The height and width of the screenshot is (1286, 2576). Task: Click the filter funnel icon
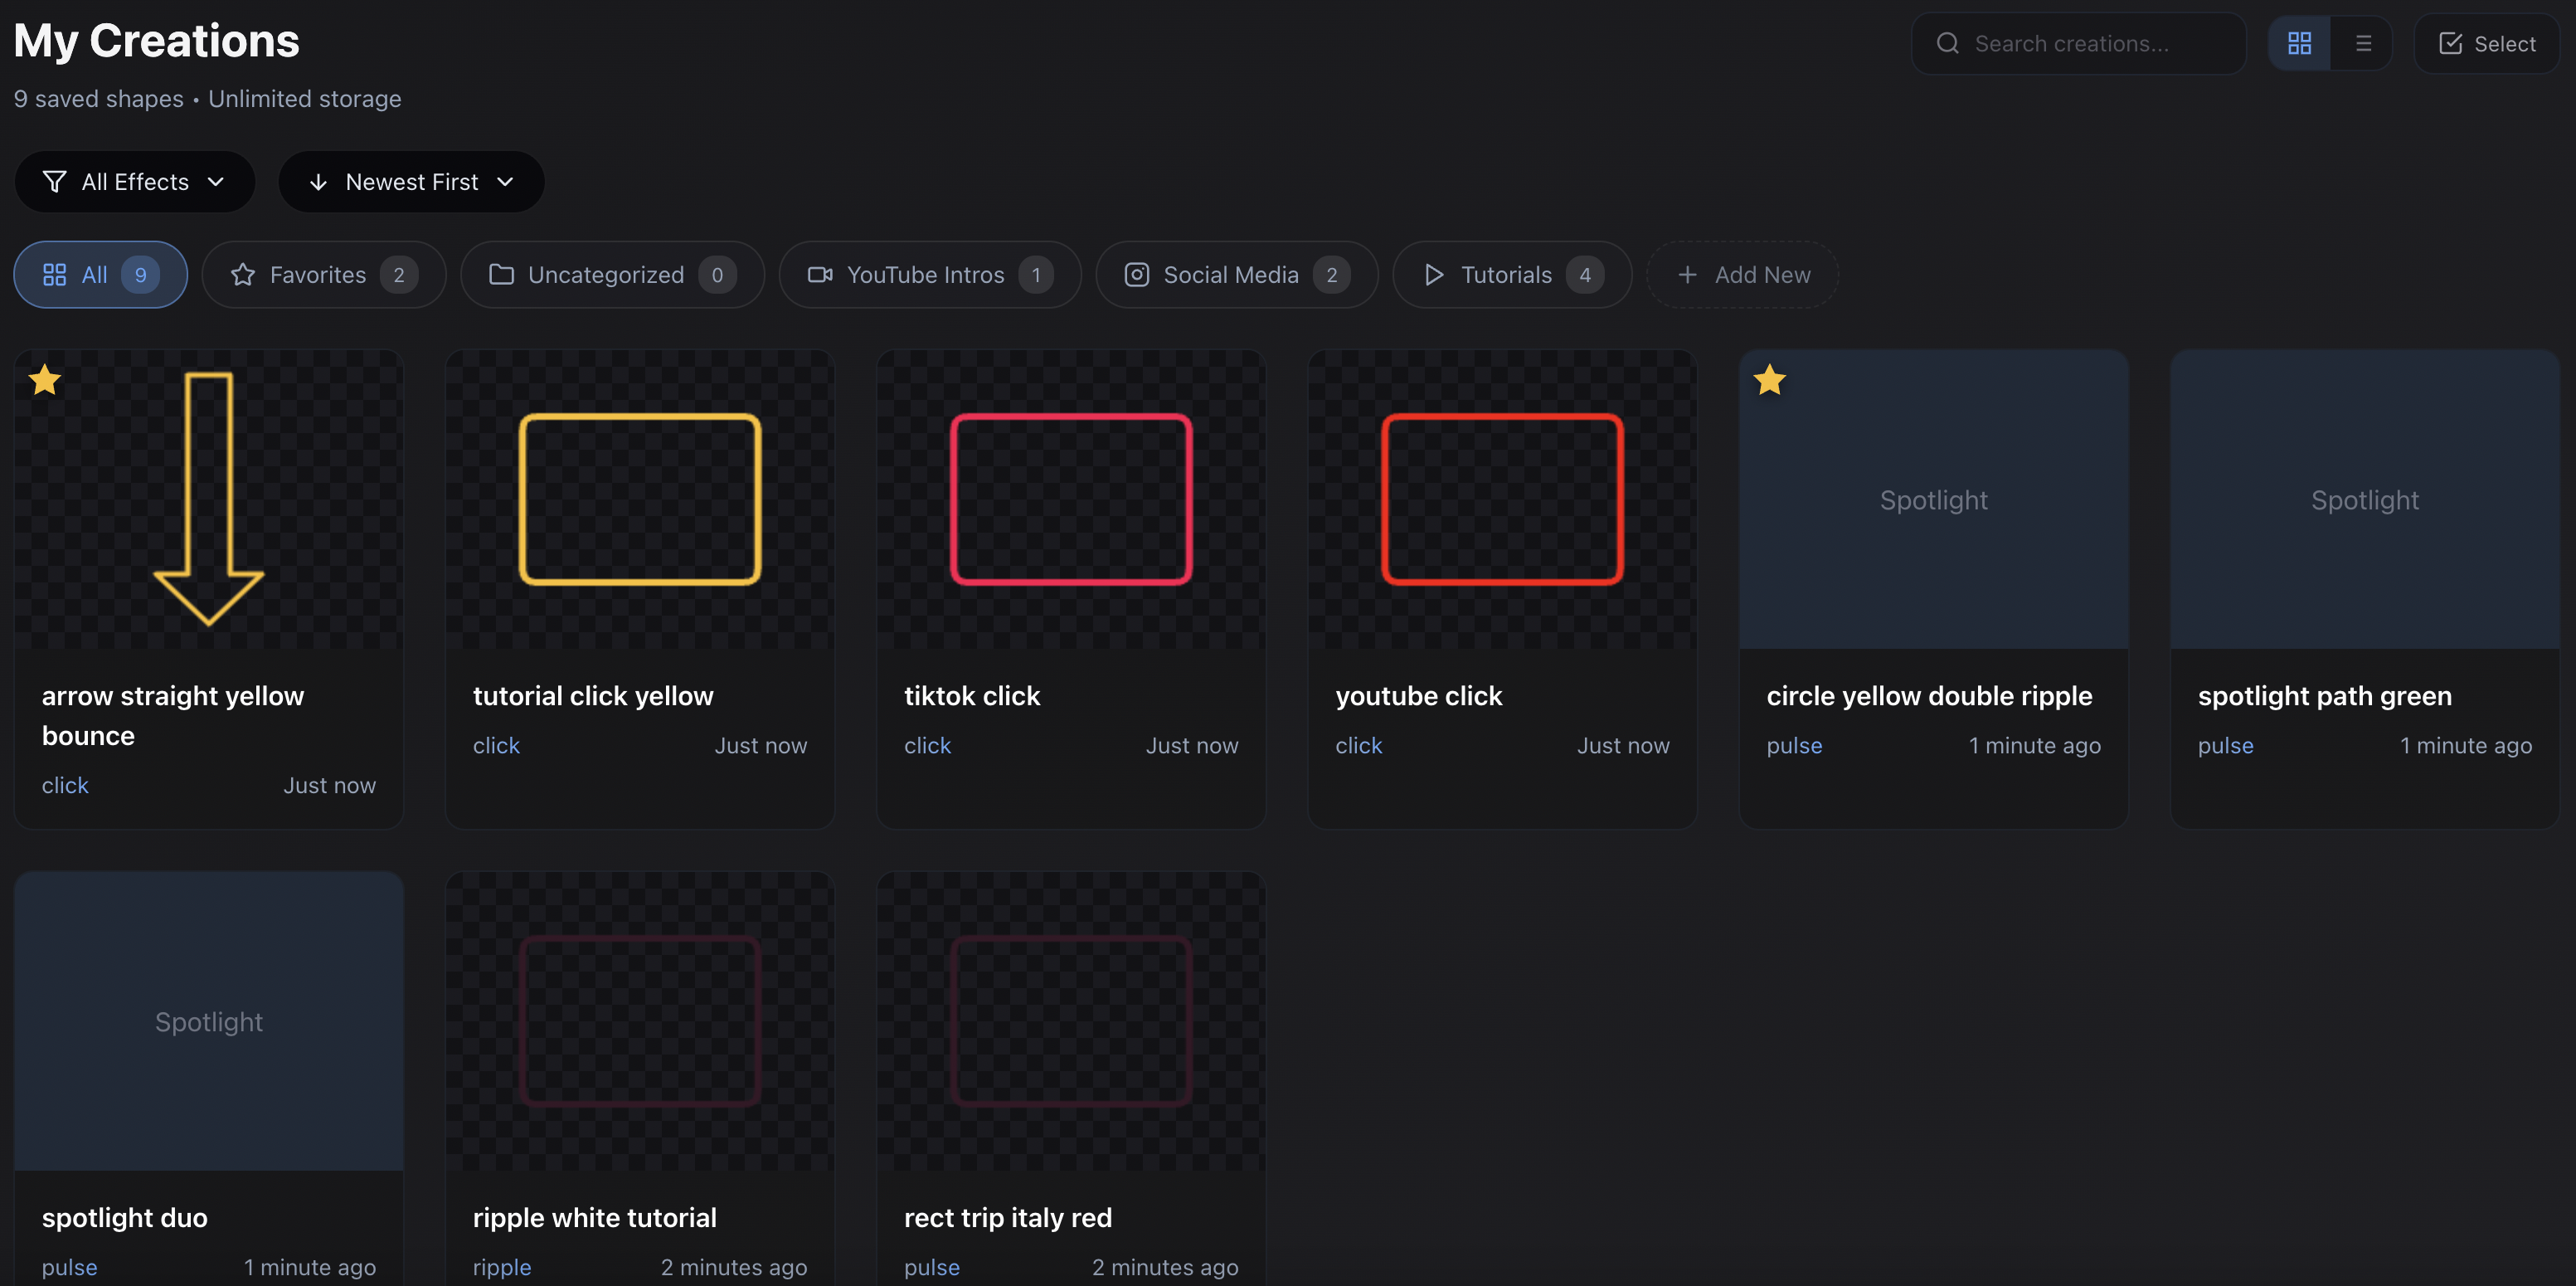[x=55, y=181]
